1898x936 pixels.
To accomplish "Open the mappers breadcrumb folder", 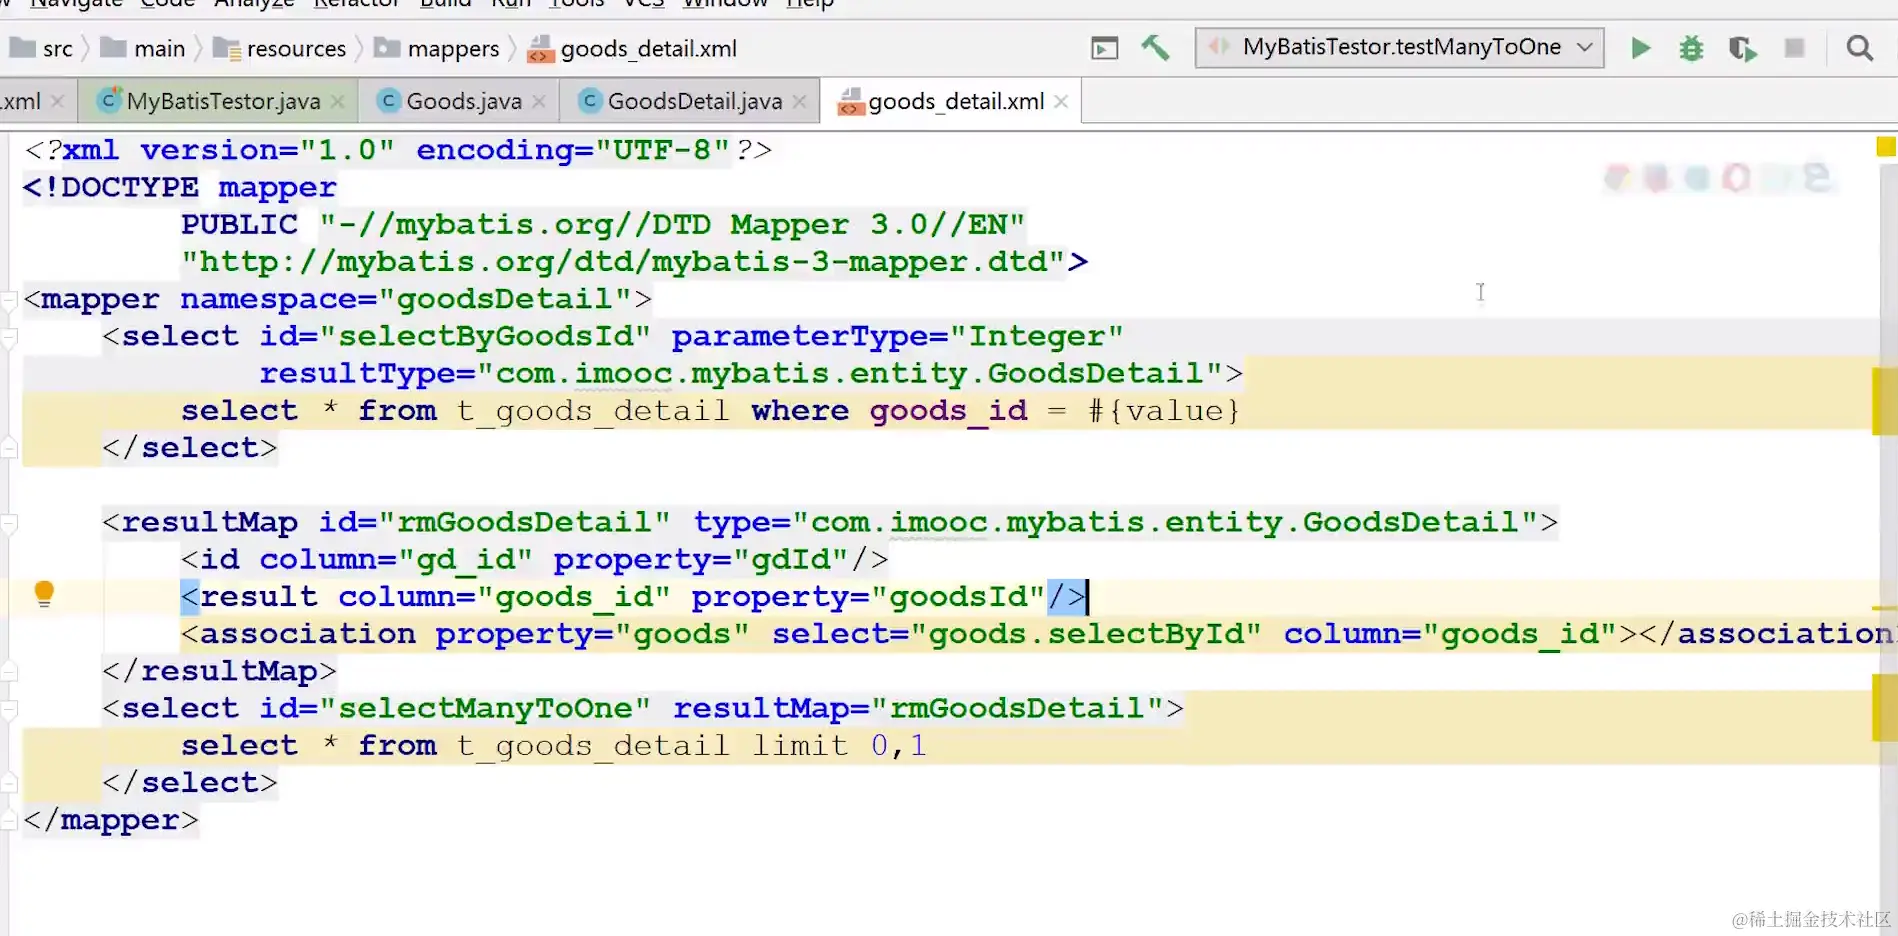I will [x=437, y=48].
